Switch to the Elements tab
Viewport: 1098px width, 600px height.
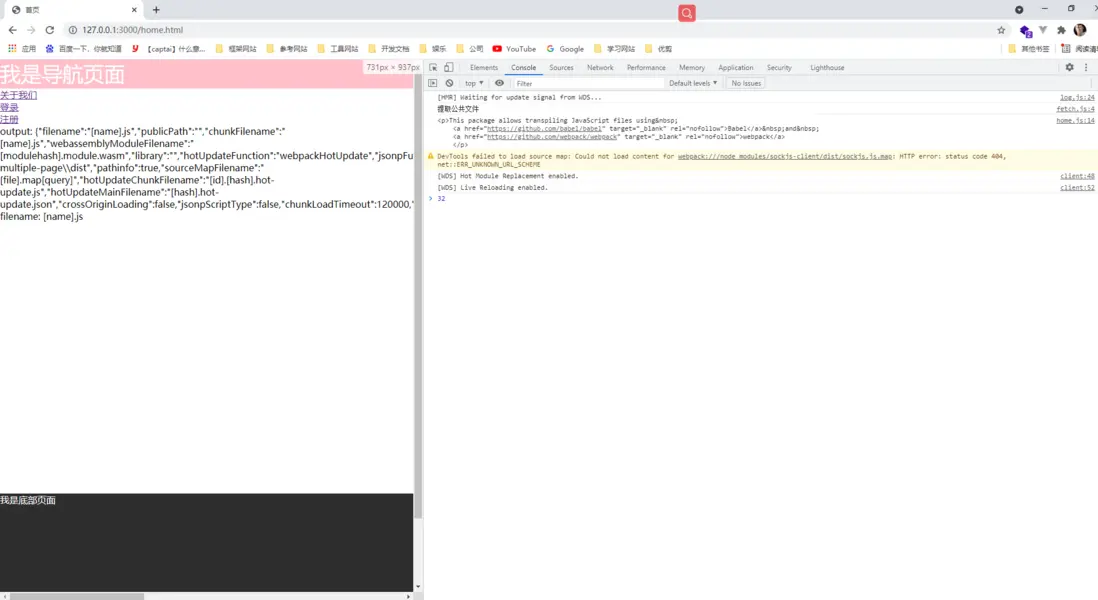click(484, 68)
